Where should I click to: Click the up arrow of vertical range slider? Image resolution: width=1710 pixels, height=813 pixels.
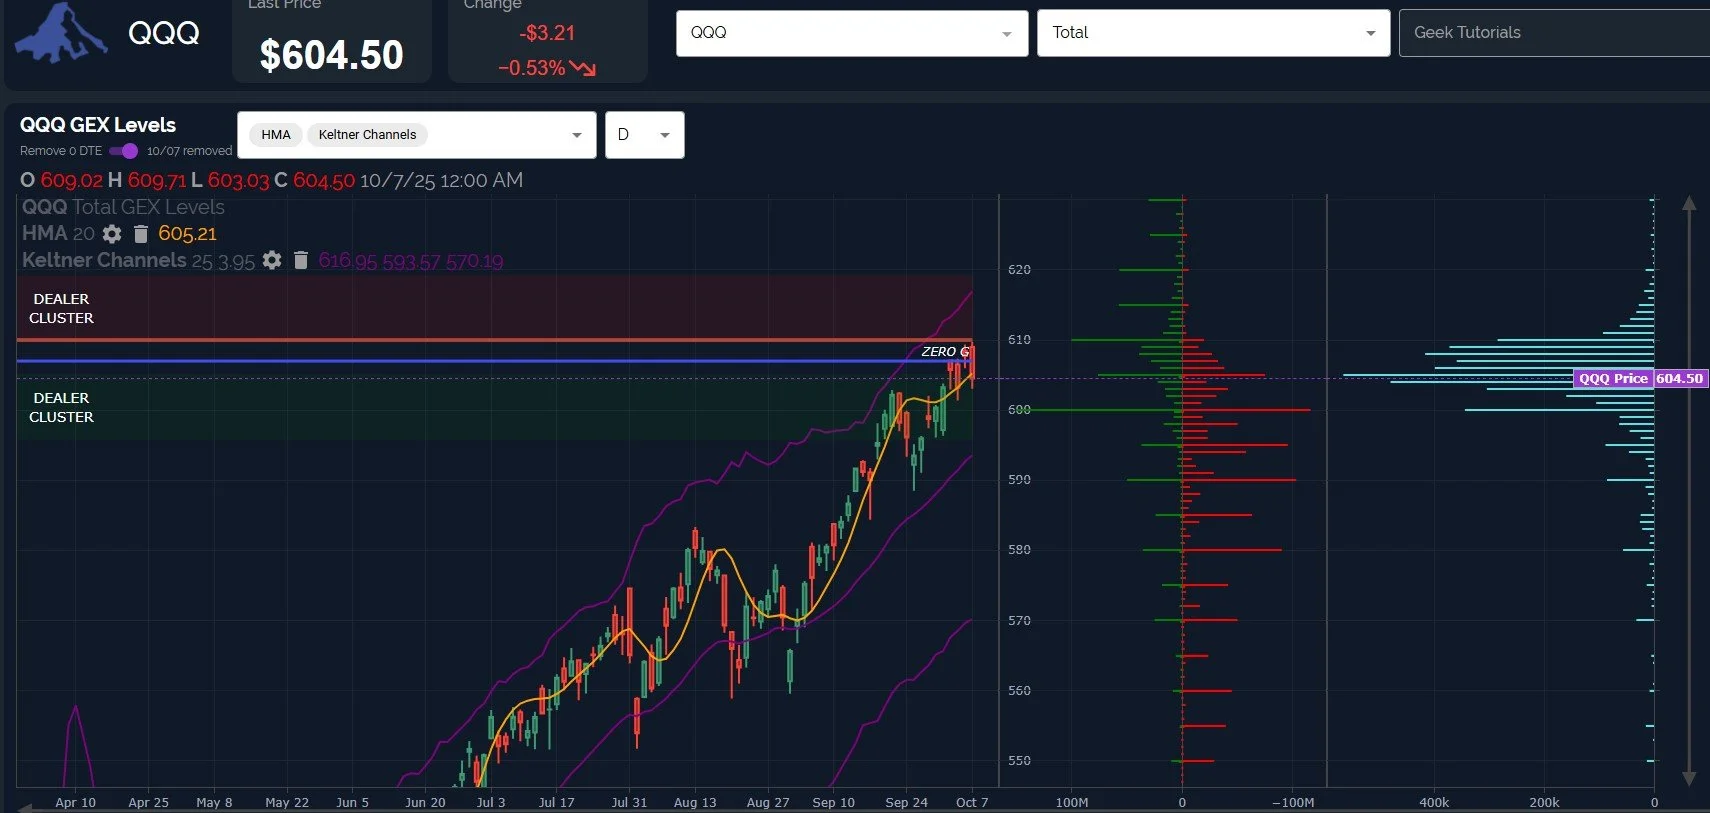click(1689, 203)
